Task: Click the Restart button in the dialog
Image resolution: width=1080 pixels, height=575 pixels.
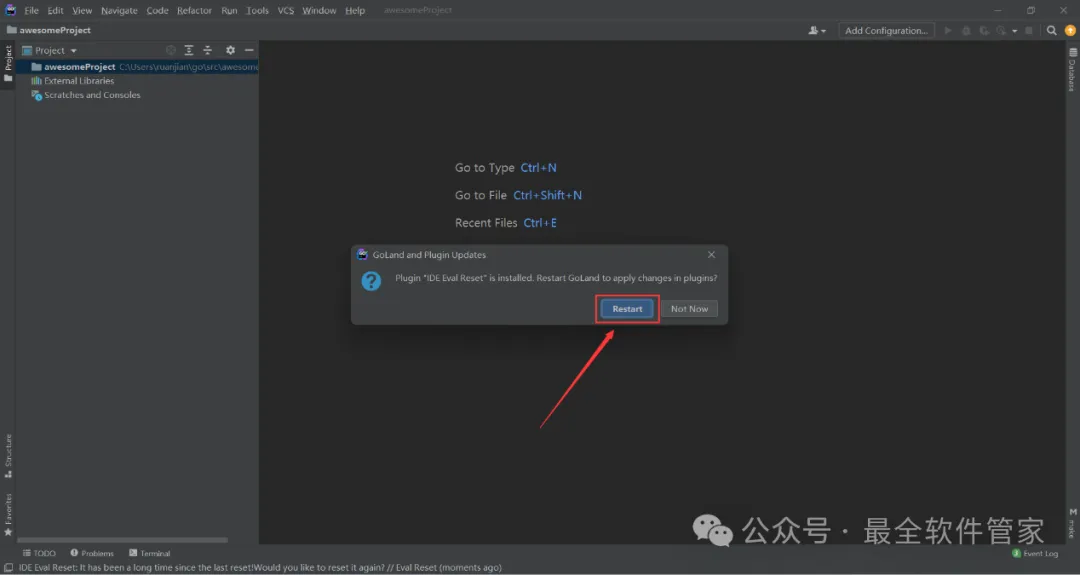Action: pos(627,309)
